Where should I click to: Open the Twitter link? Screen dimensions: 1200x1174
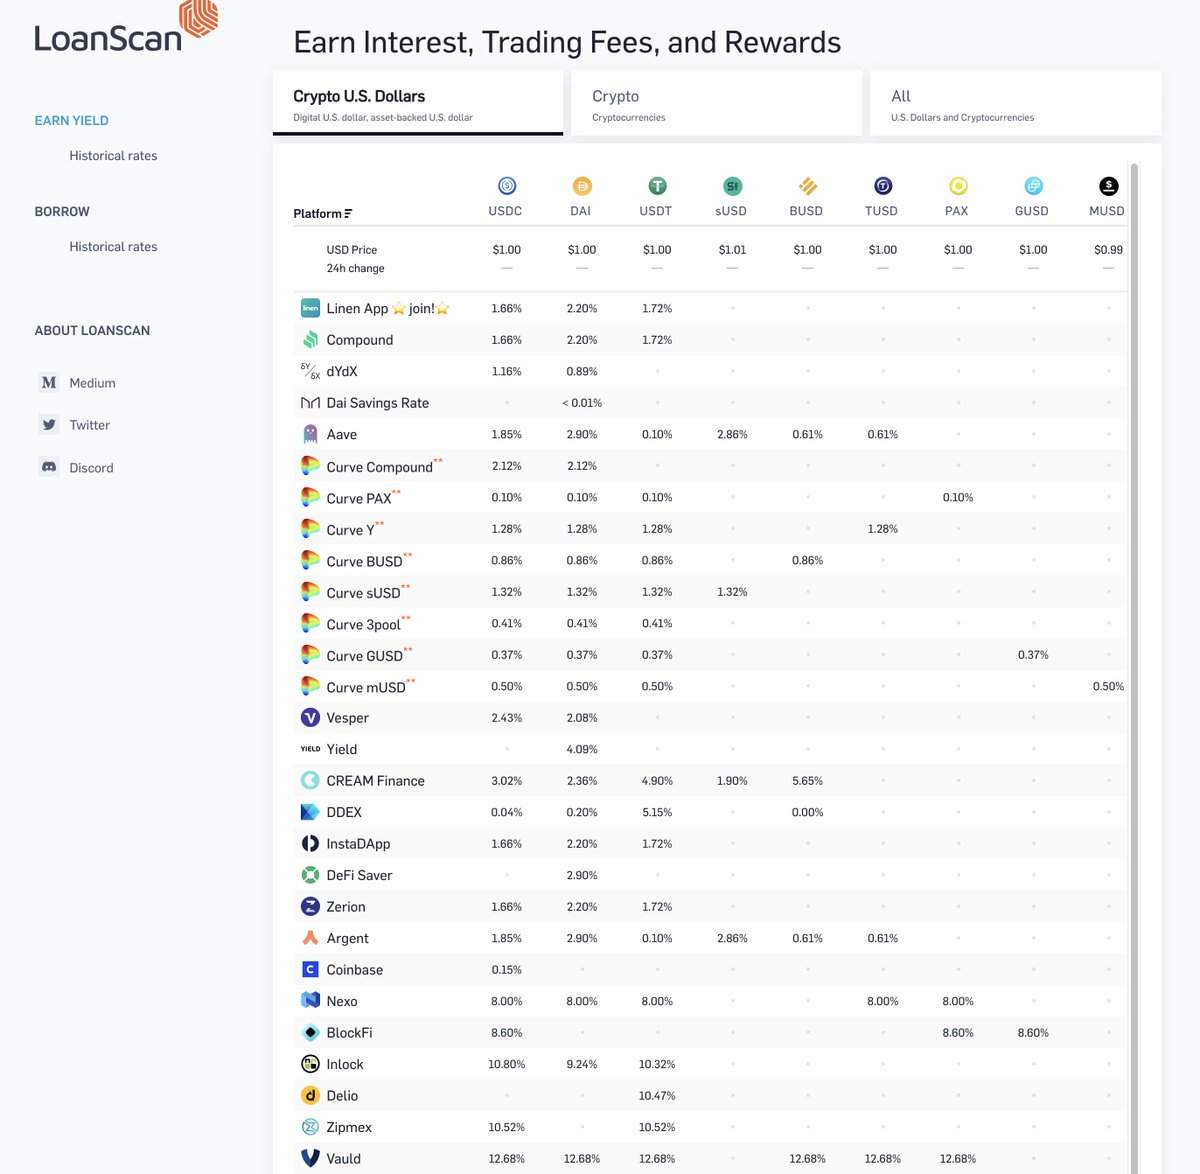[x=89, y=425]
